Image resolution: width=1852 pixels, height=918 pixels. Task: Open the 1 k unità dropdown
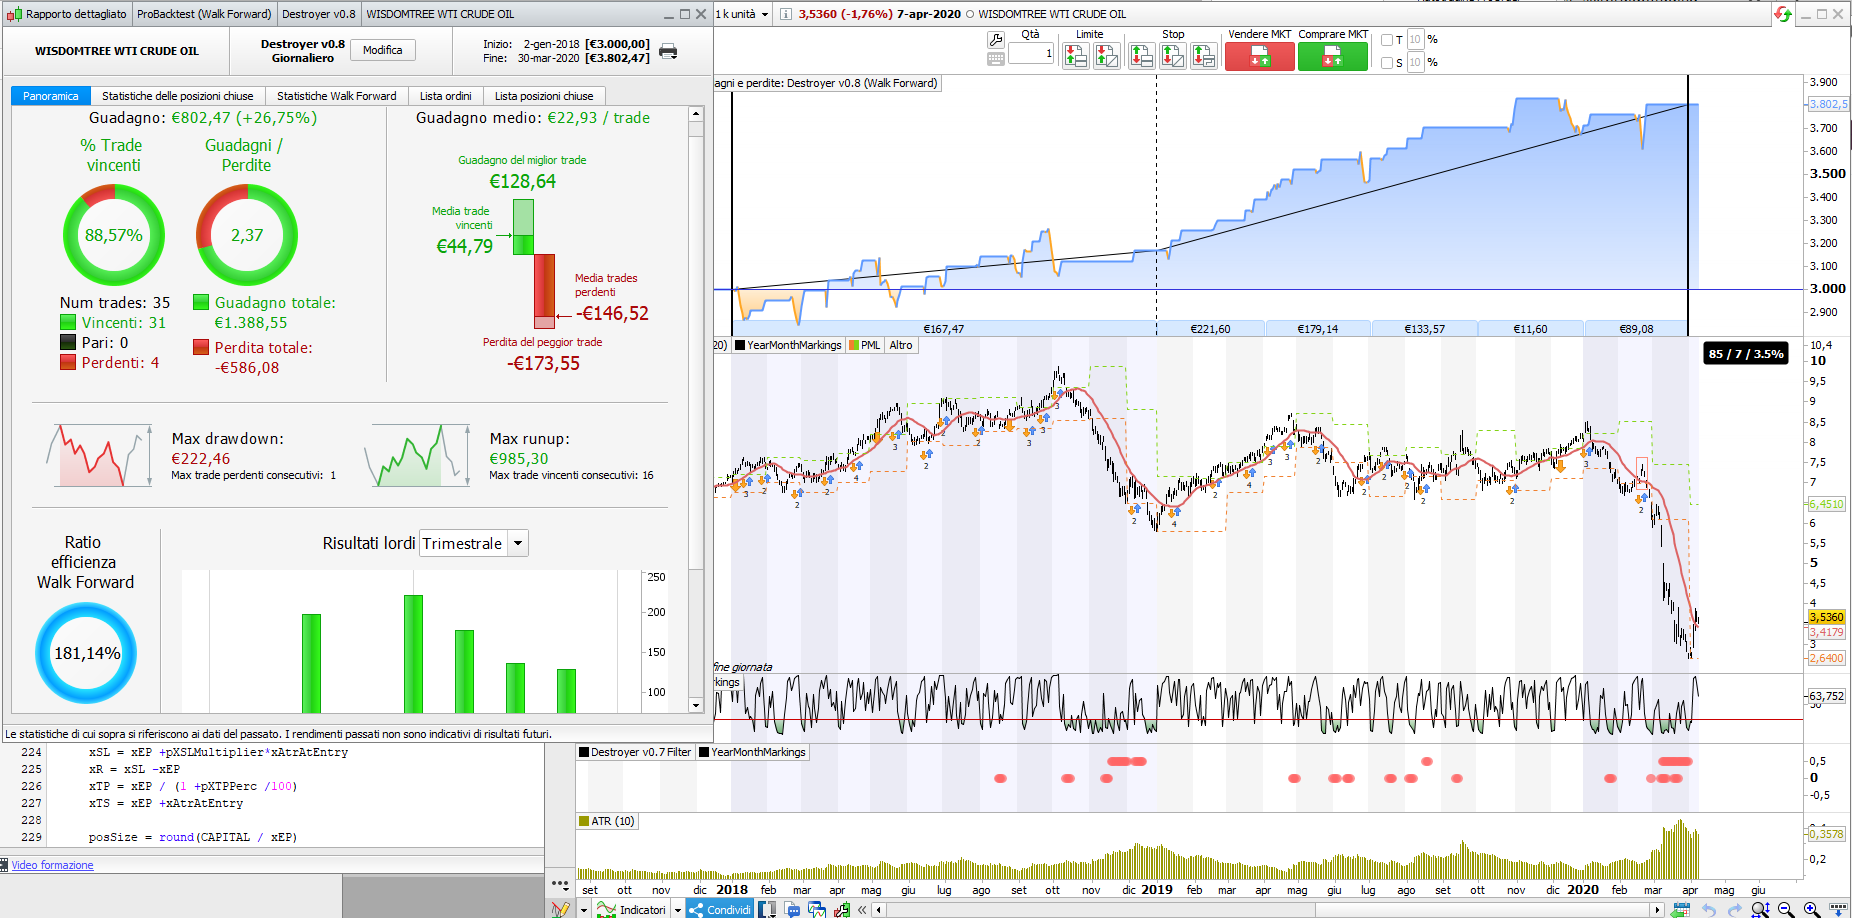point(743,14)
